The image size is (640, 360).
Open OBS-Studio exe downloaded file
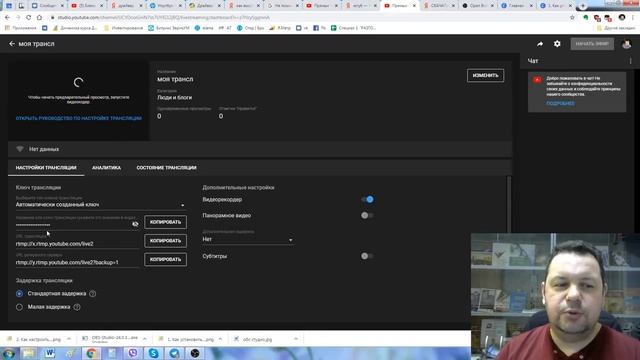pos(110,339)
